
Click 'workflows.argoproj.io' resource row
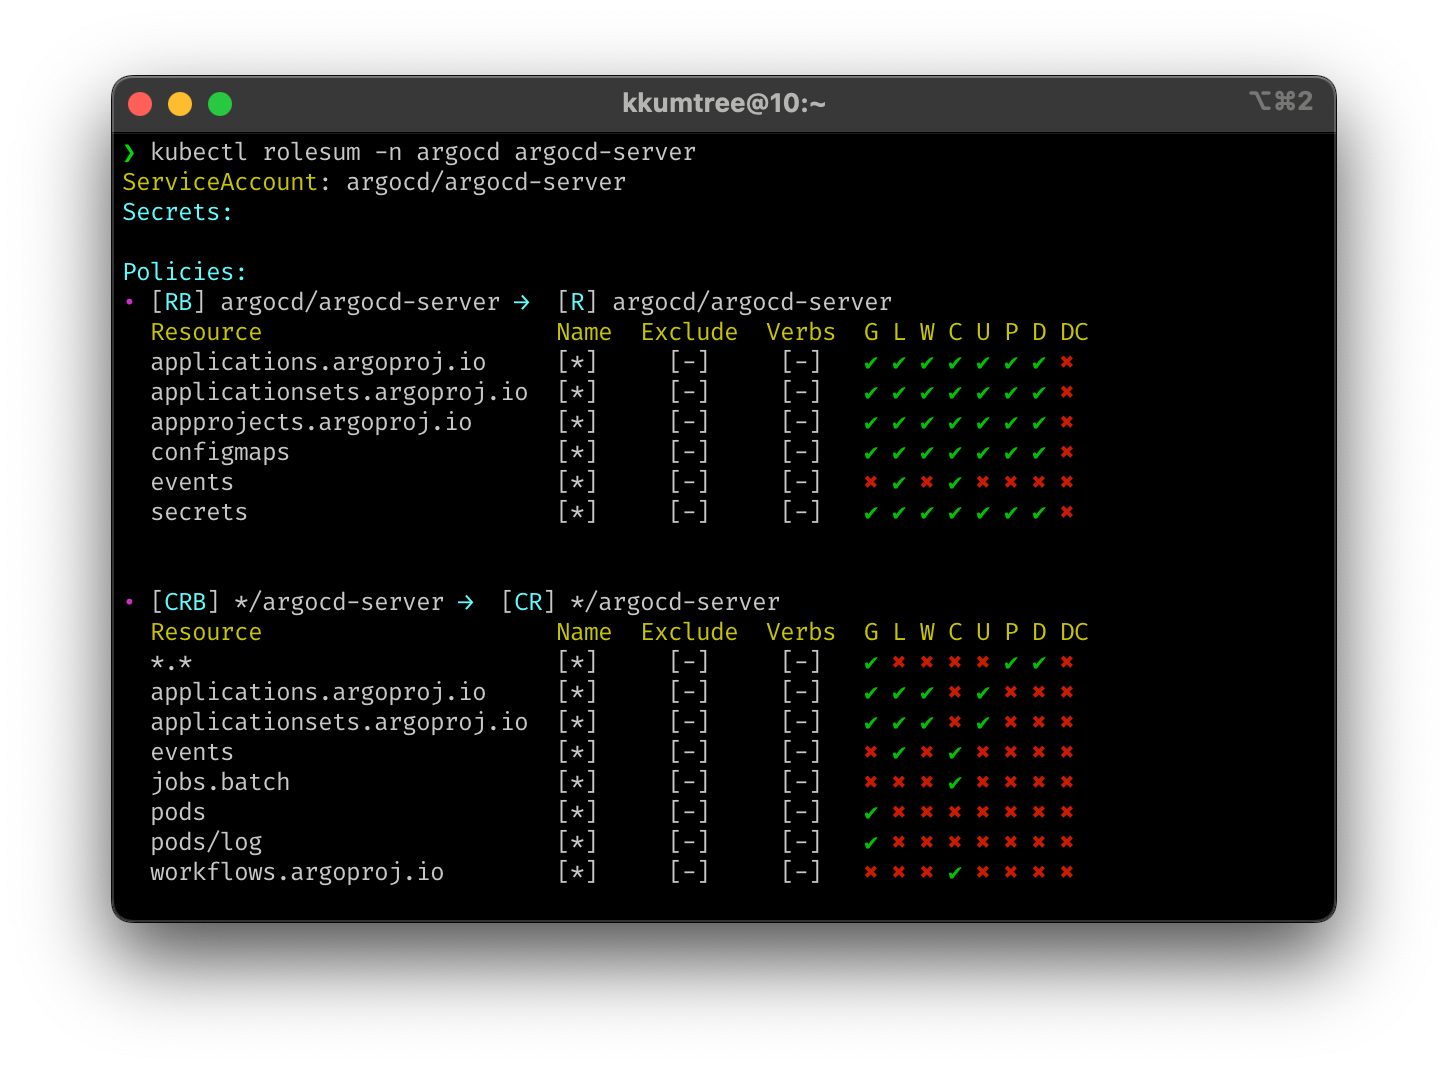[297, 872]
